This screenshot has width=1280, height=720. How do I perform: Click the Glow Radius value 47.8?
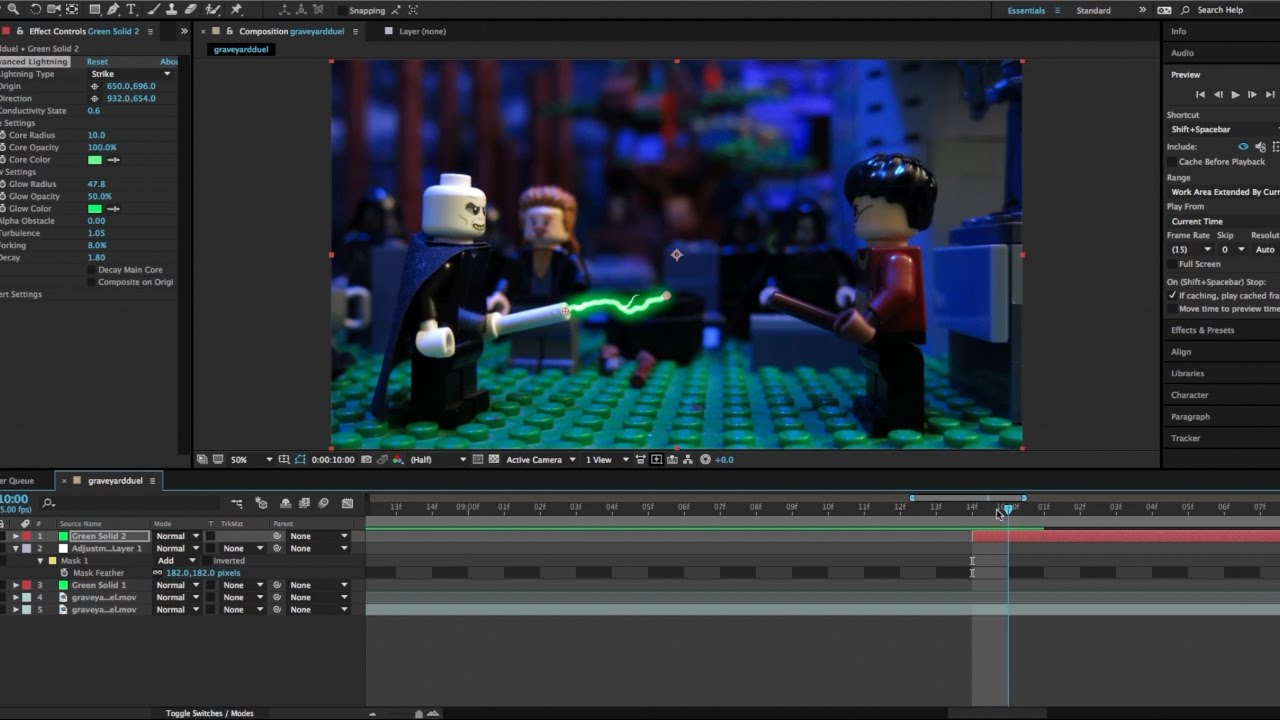point(96,184)
